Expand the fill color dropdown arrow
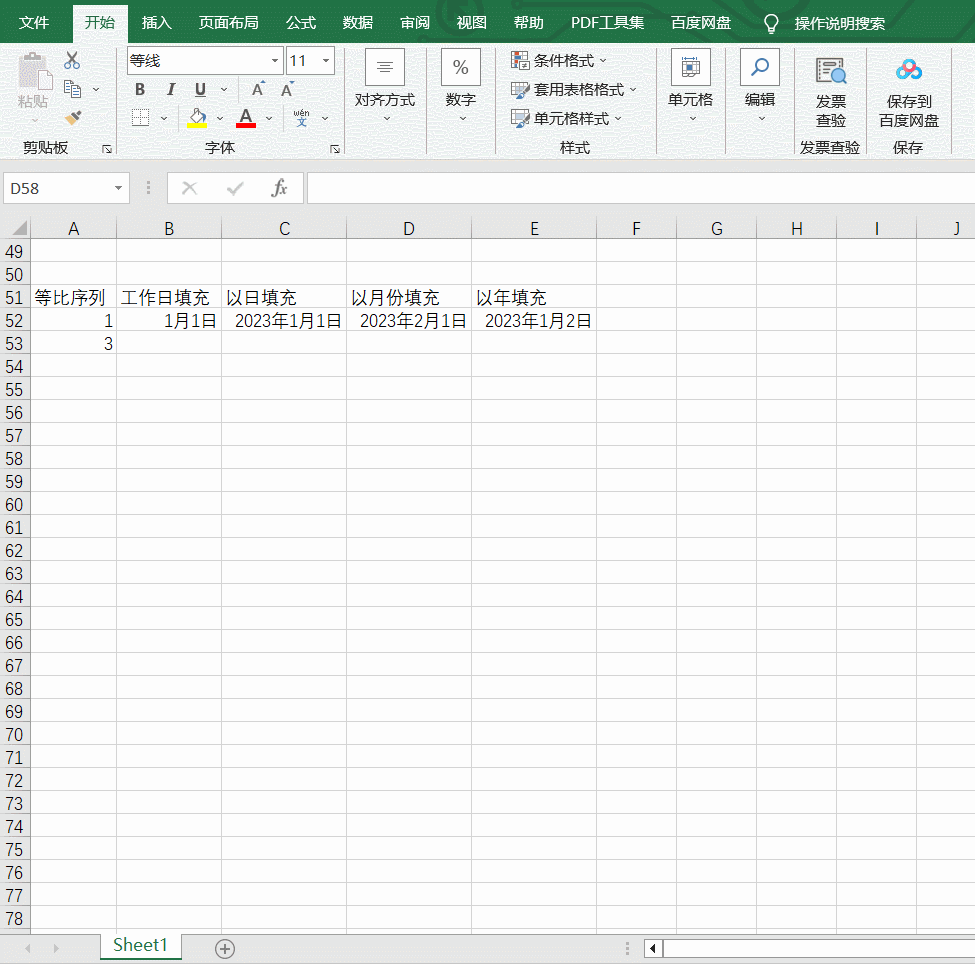 pos(219,118)
